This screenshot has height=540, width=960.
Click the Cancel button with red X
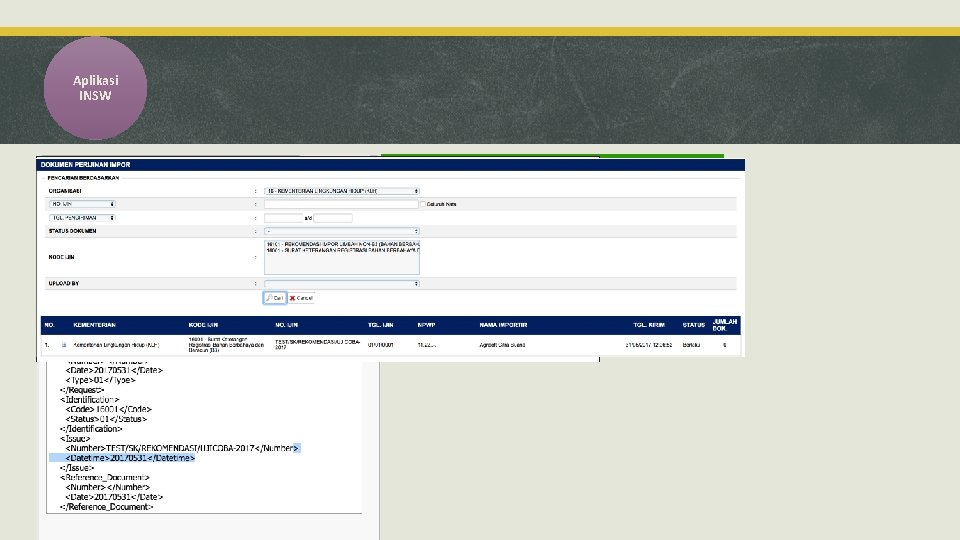pyautogui.click(x=301, y=298)
